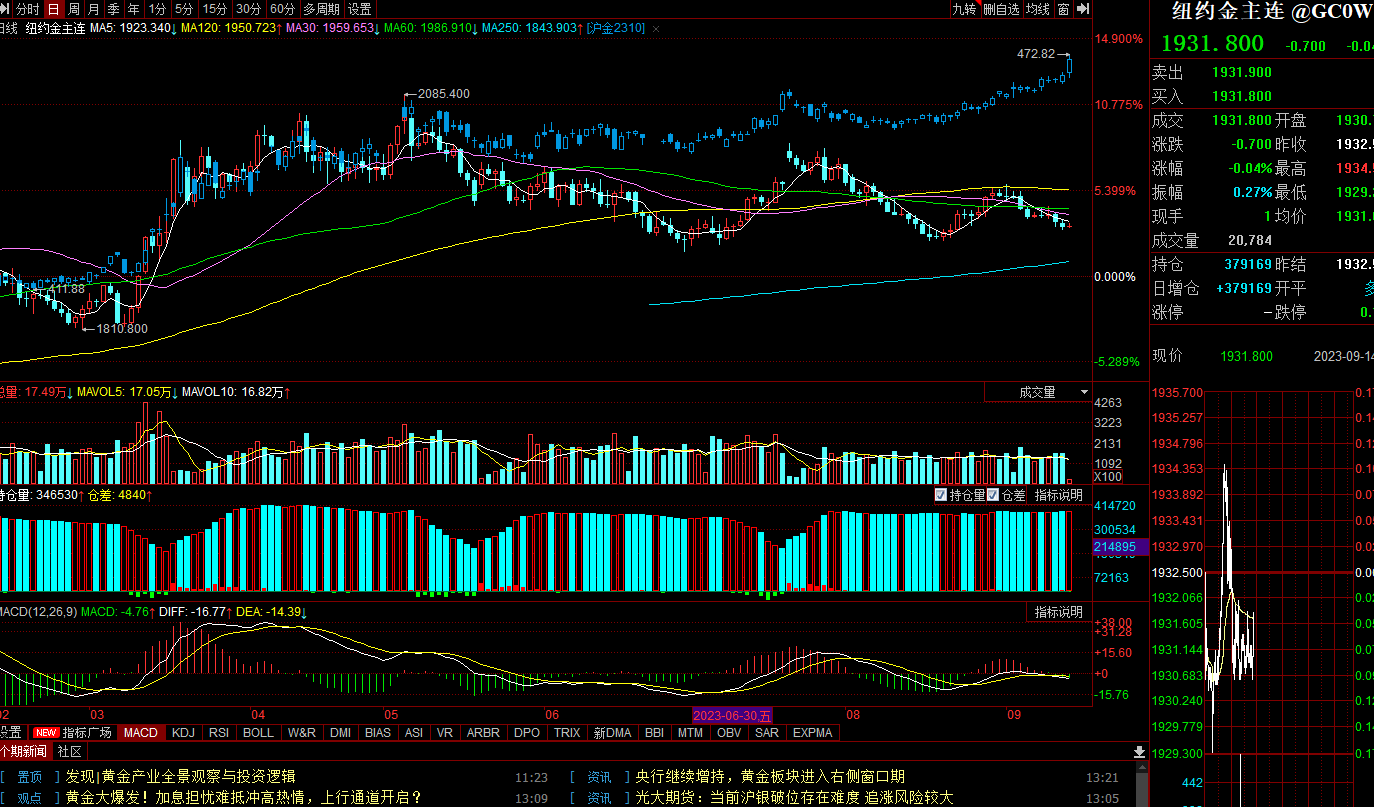Click the MA120 value 1950.723 label
The width and height of the screenshot is (1374, 807).
point(229,28)
